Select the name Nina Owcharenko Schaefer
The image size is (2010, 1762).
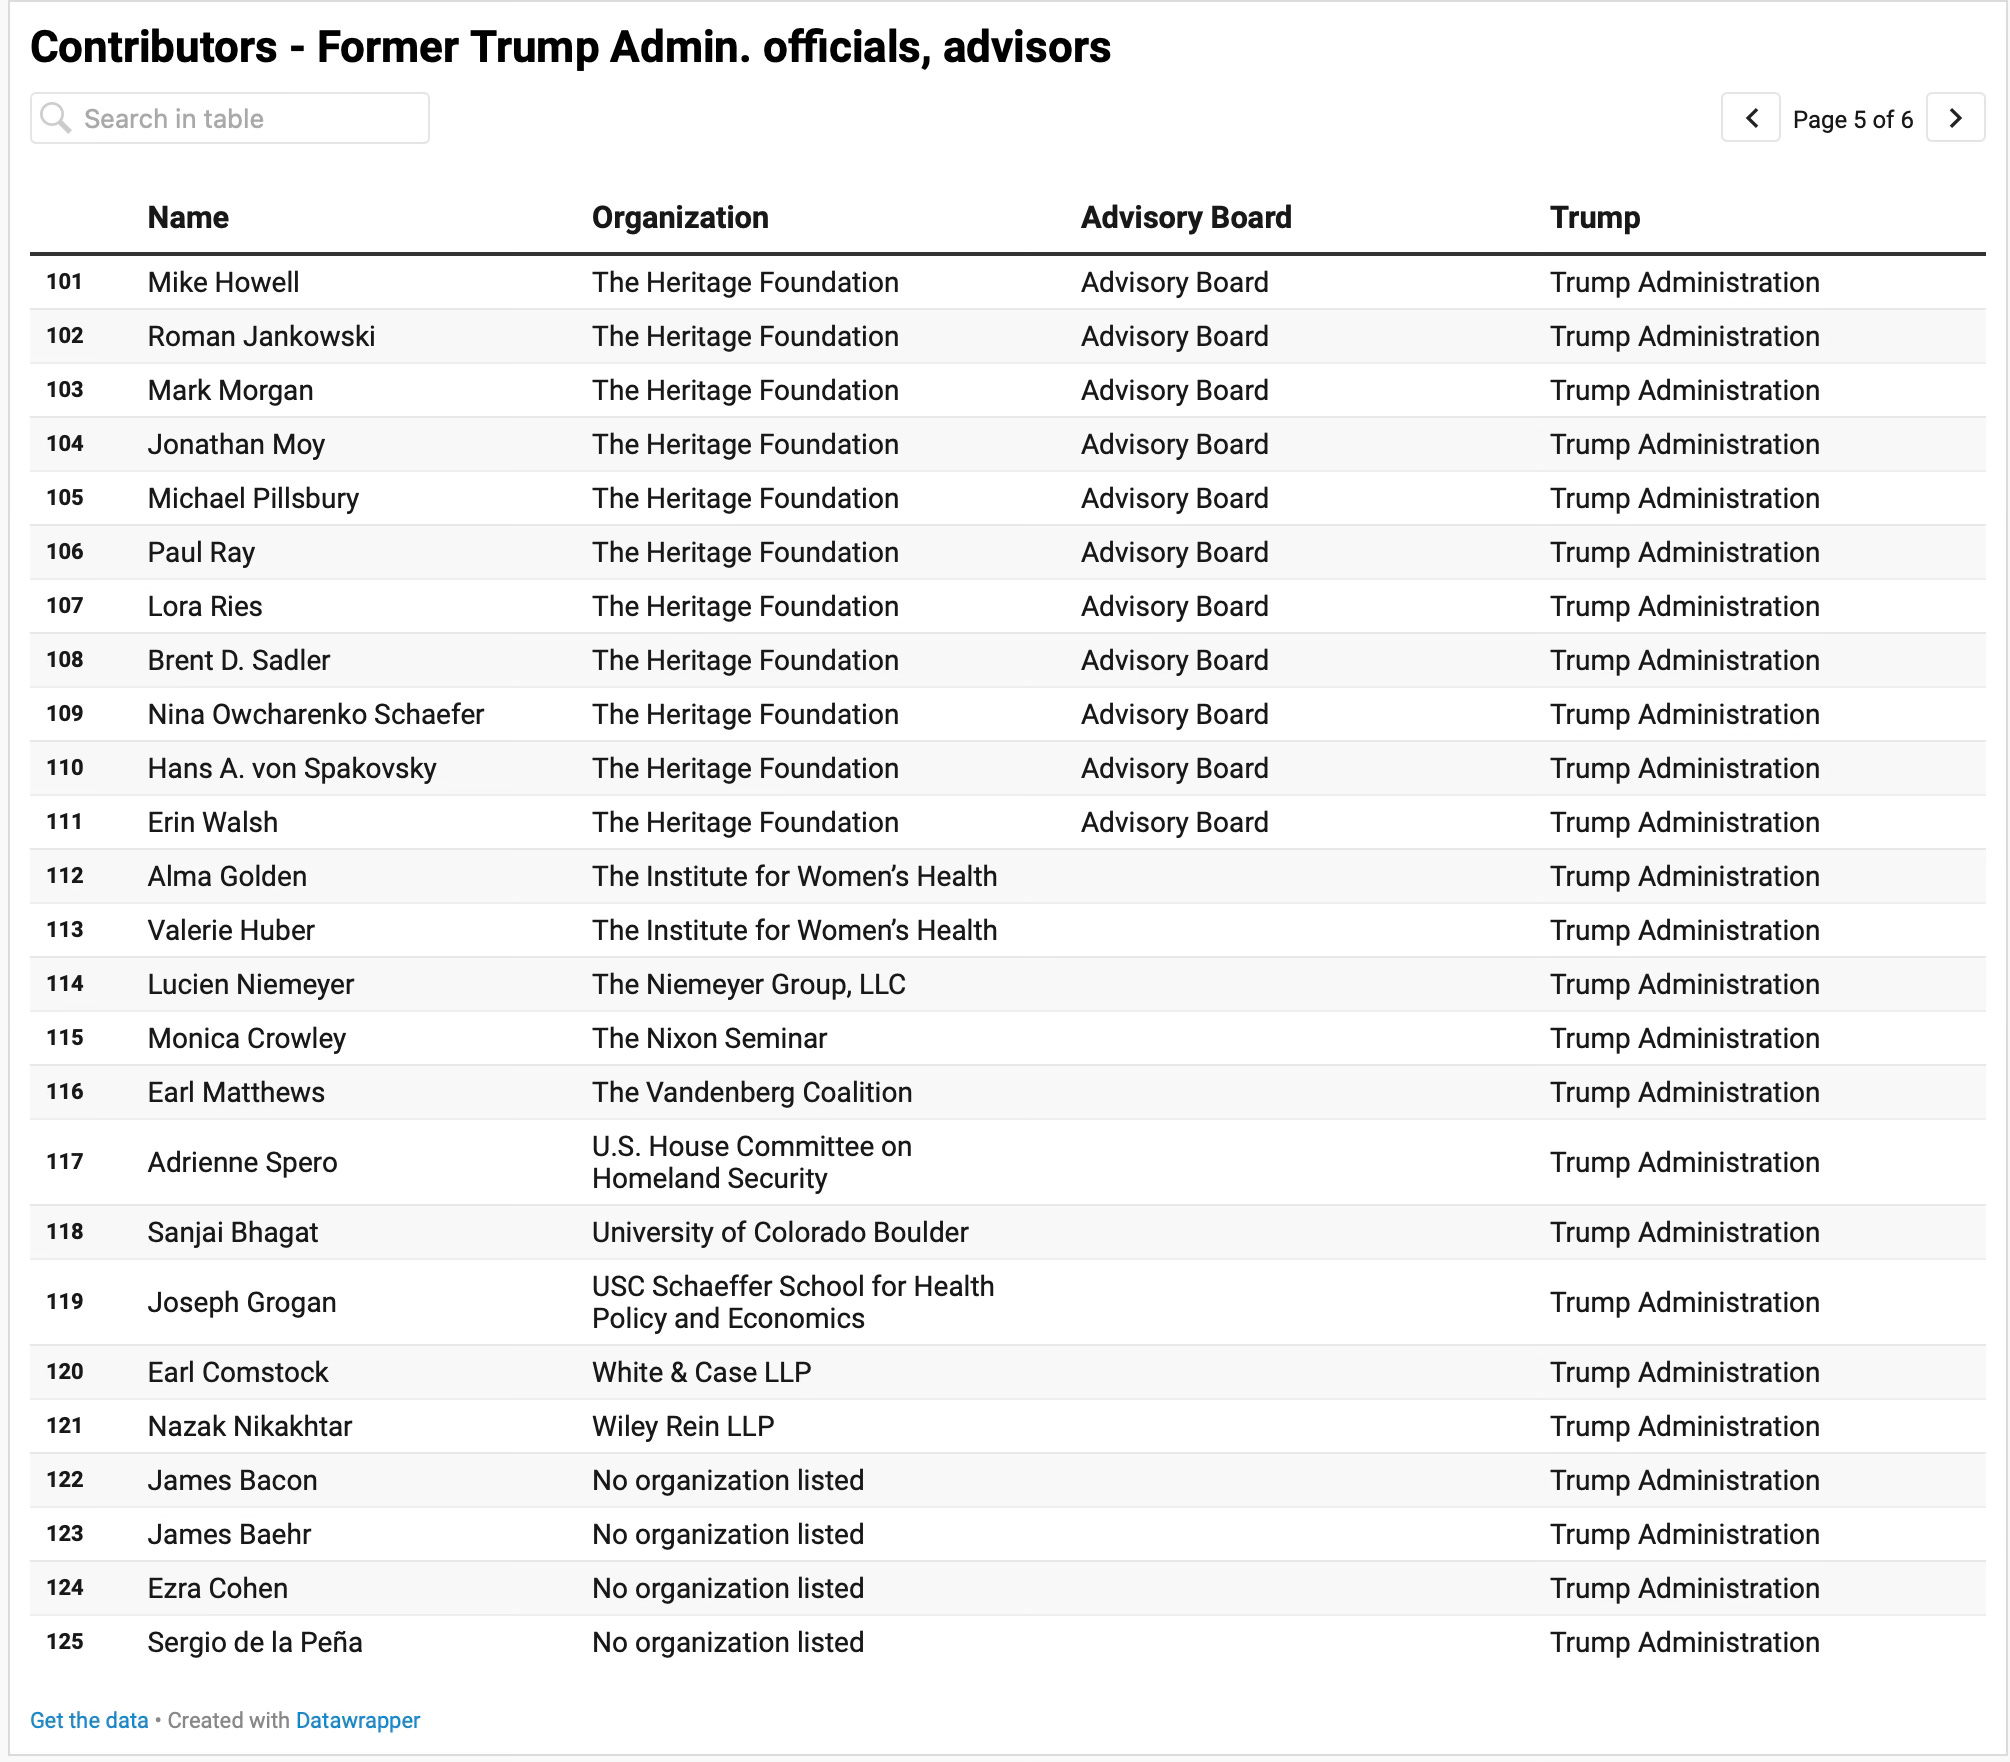316,714
